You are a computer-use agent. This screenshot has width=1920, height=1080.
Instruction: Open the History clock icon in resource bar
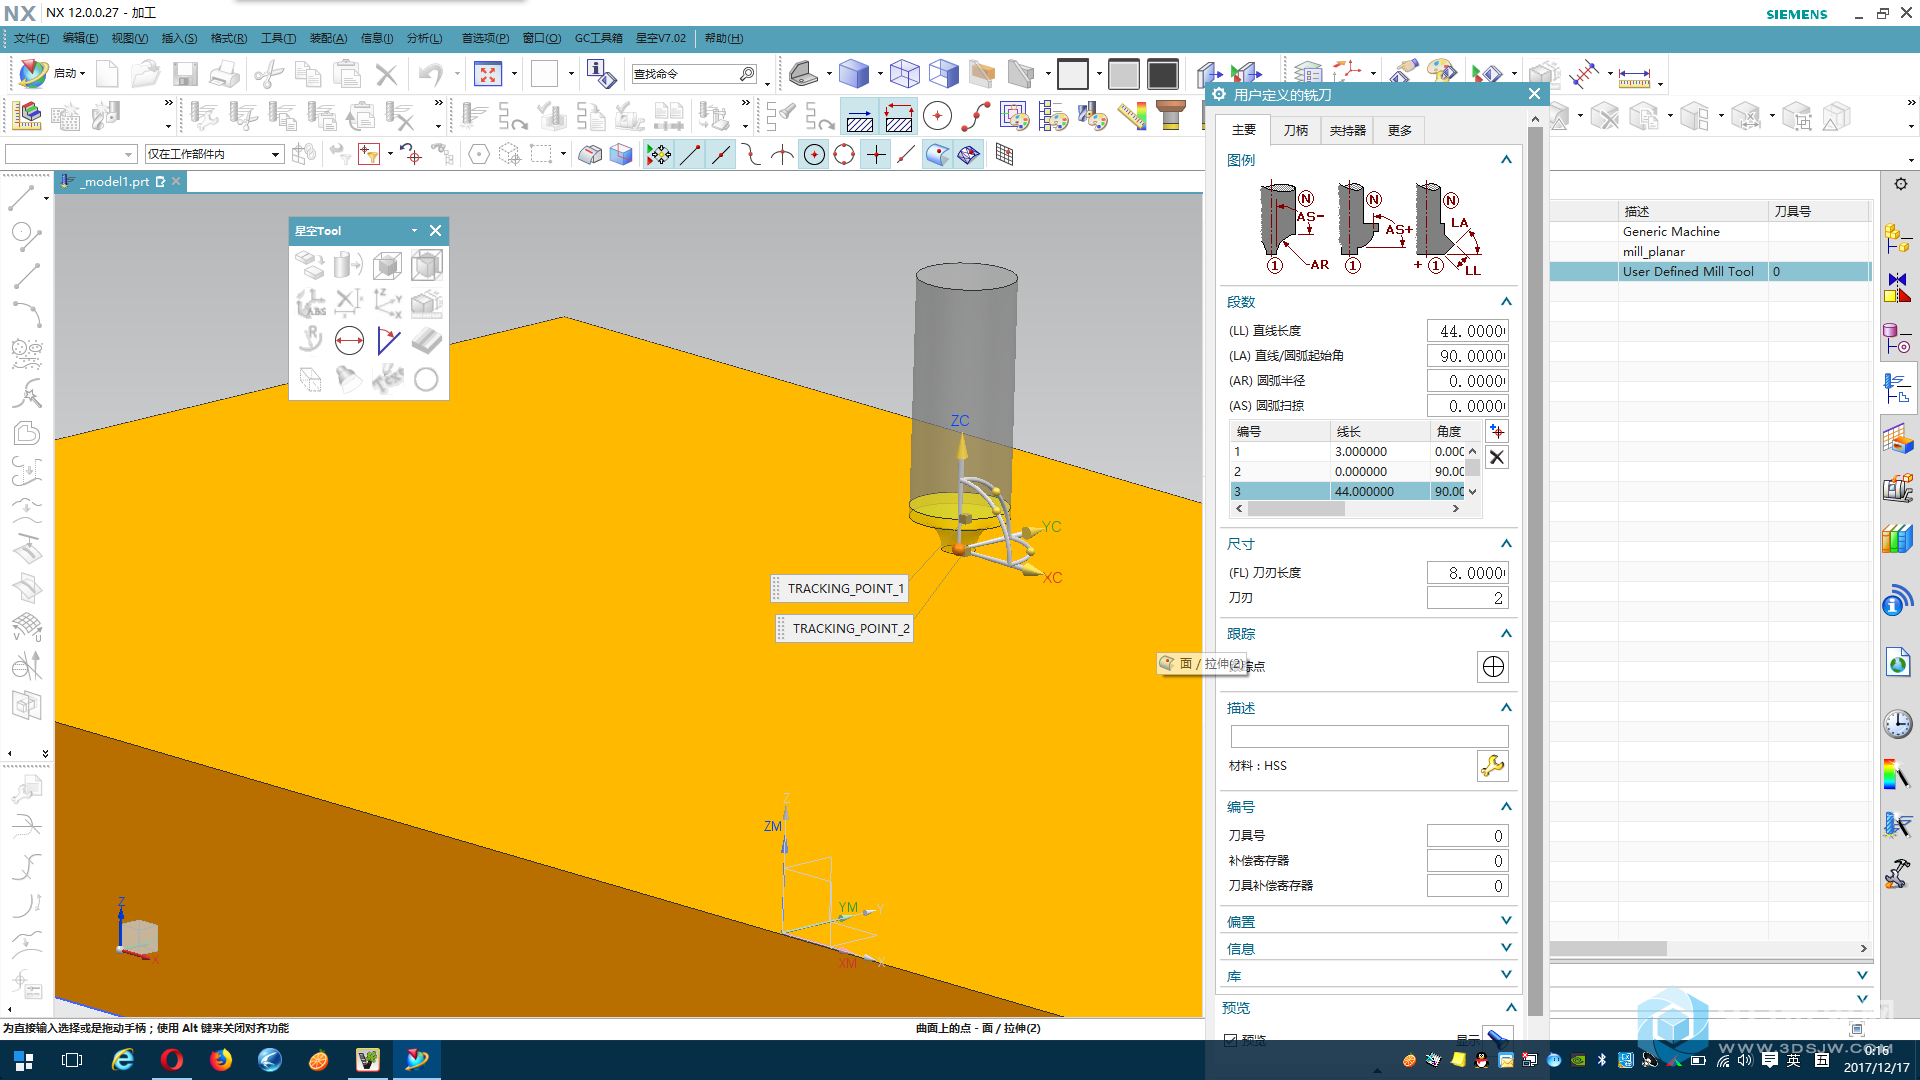(1898, 724)
